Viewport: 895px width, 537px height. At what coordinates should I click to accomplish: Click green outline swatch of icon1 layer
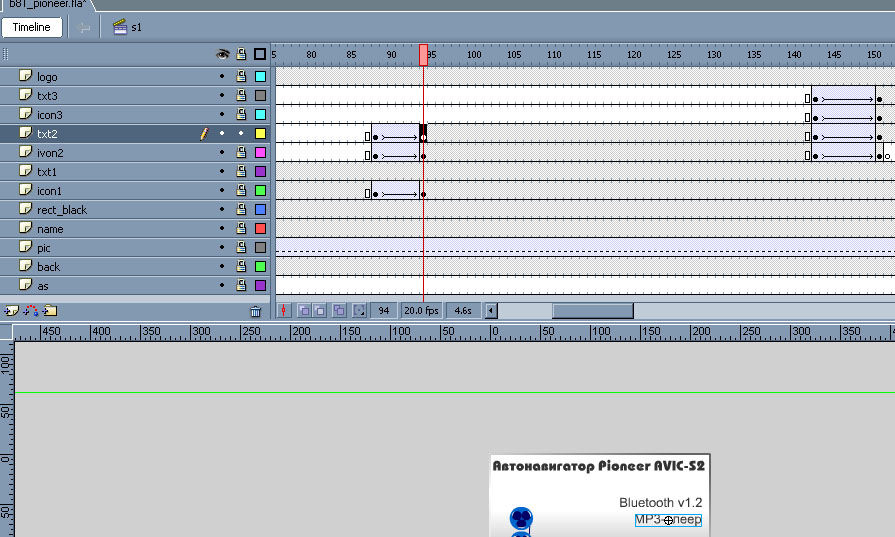260,191
